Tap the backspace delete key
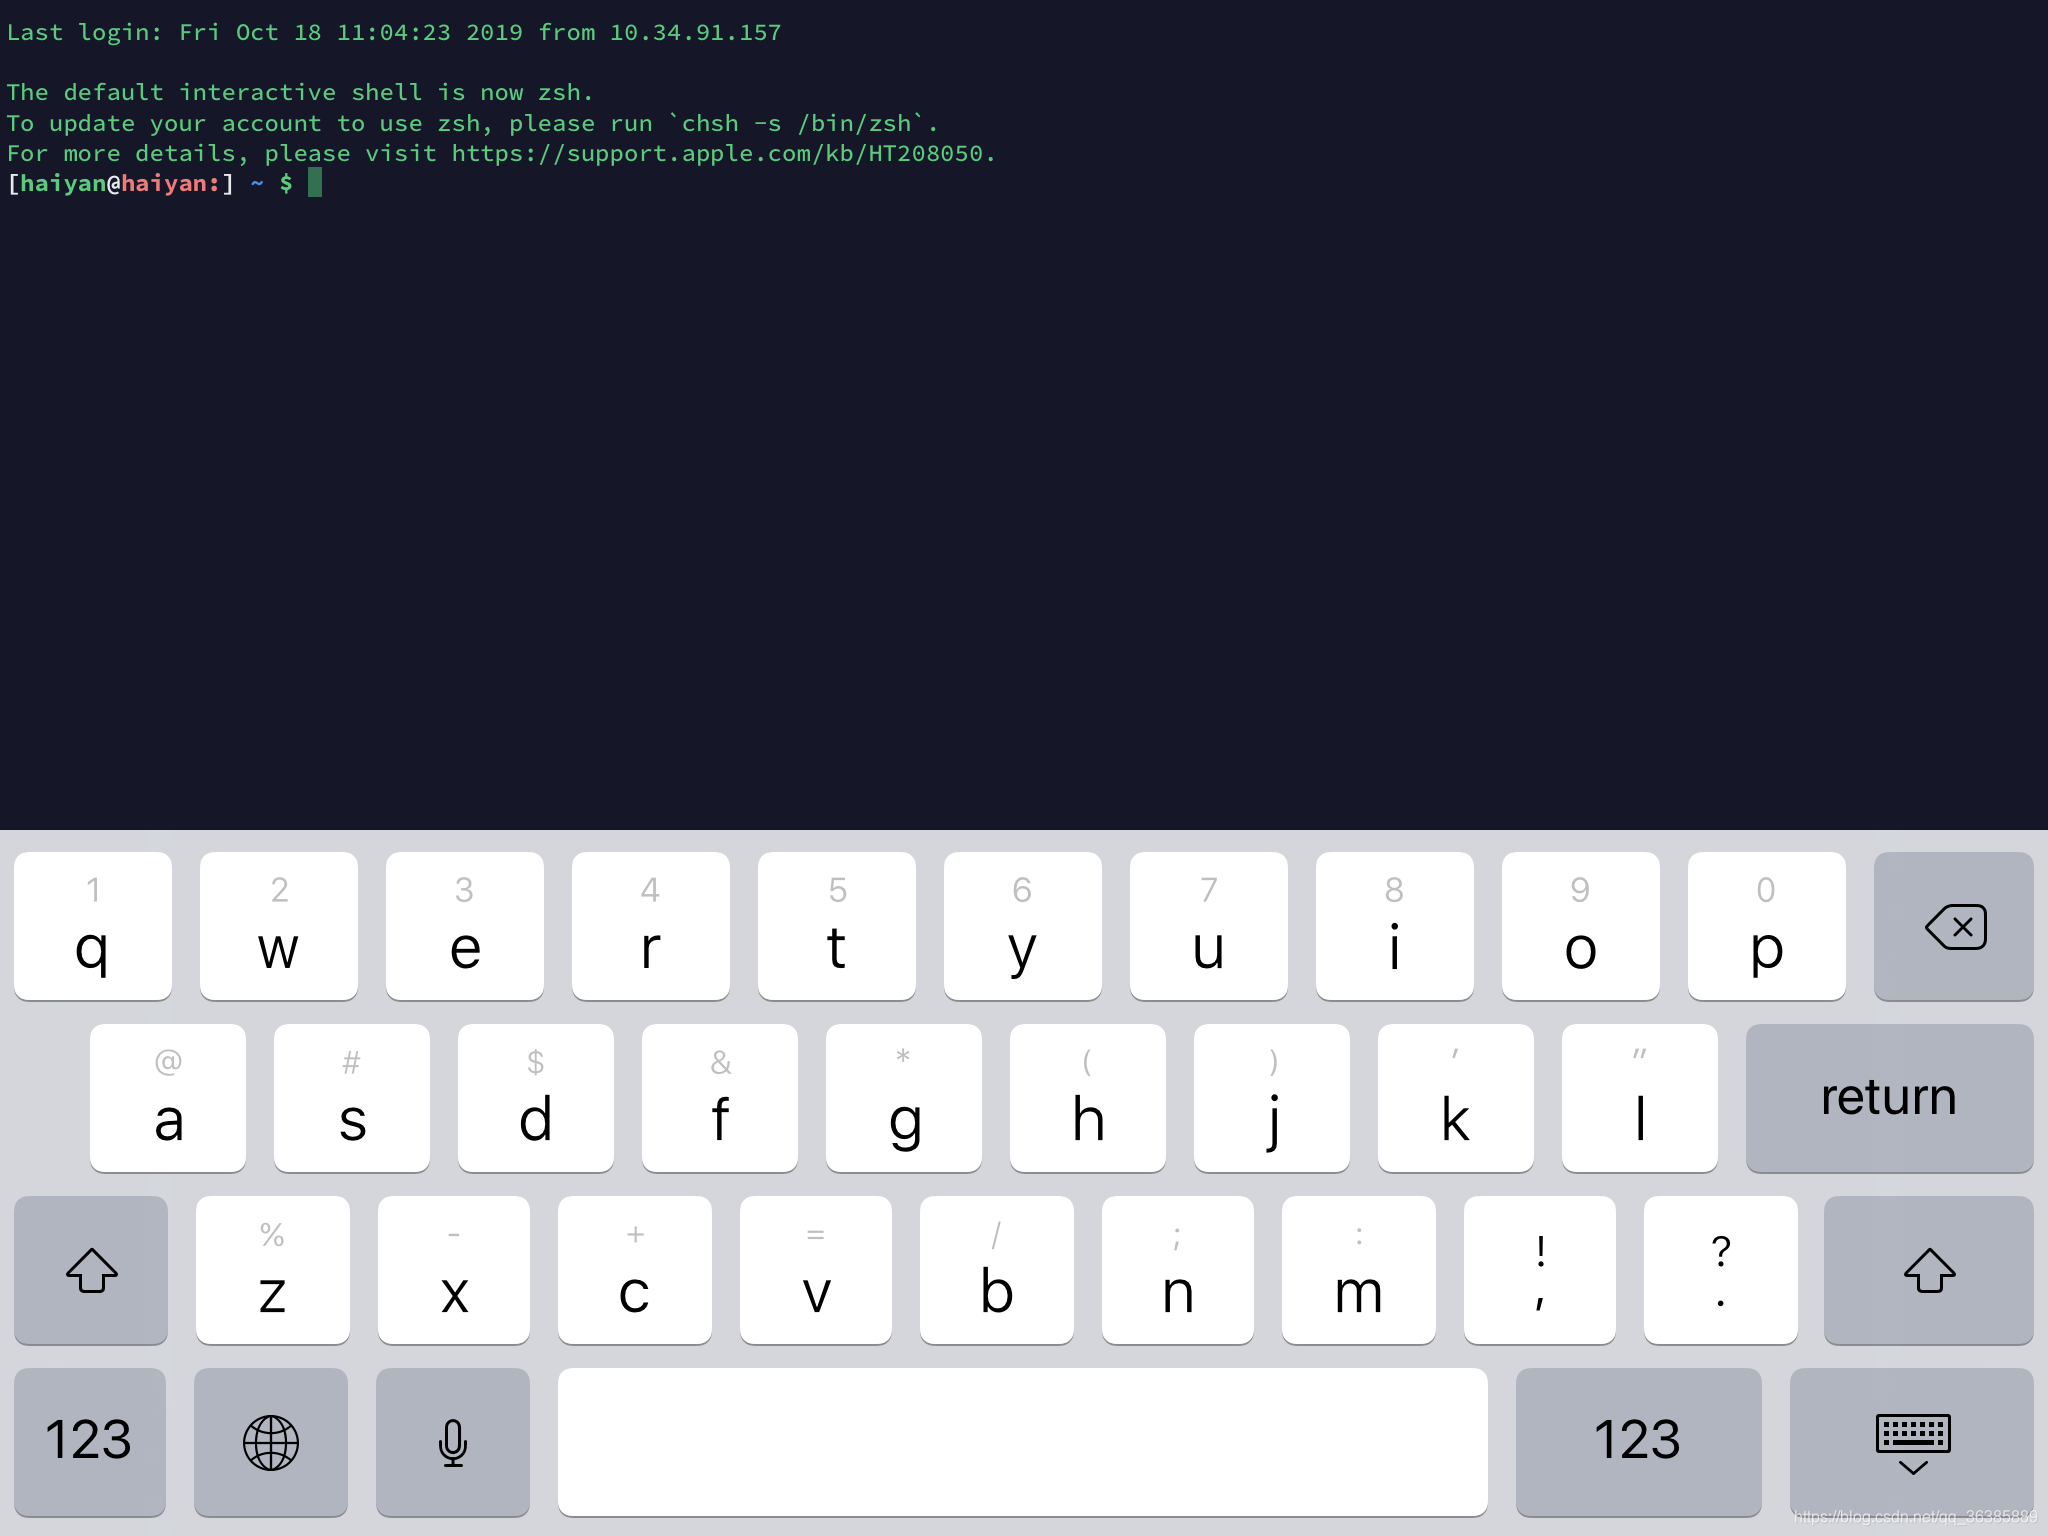This screenshot has height=1536, width=2048. [x=1953, y=926]
